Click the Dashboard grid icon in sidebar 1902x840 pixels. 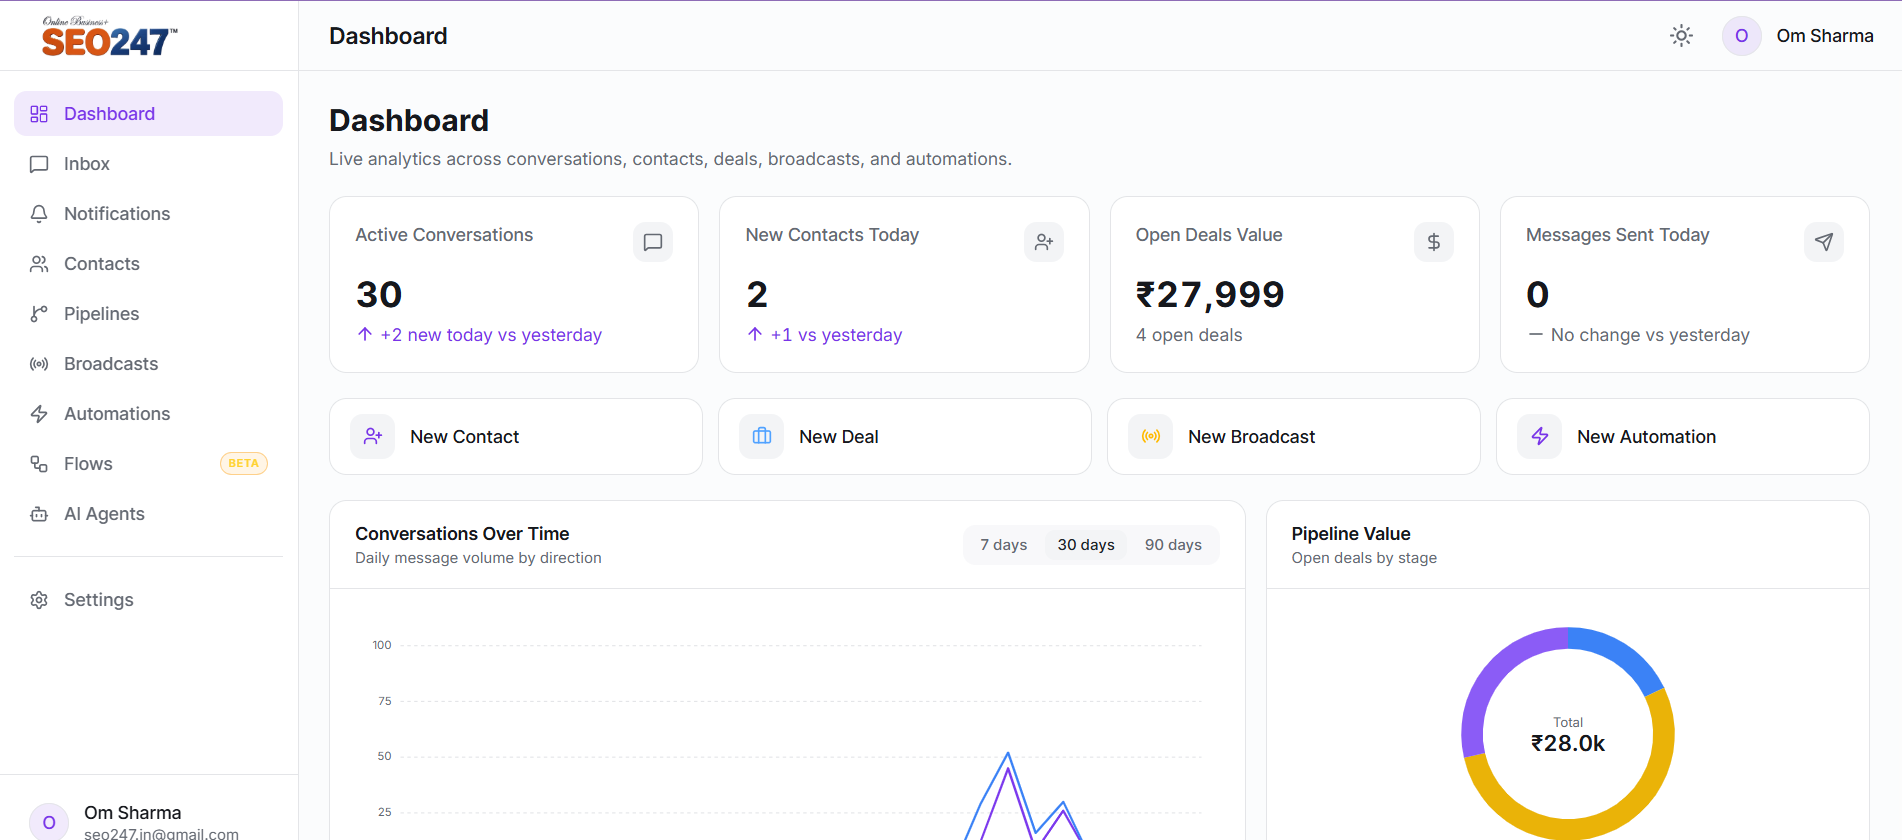coord(39,114)
